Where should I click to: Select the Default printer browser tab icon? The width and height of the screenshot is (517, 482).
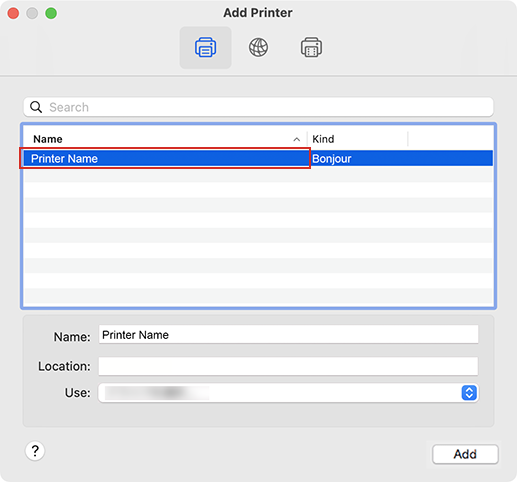coord(205,47)
